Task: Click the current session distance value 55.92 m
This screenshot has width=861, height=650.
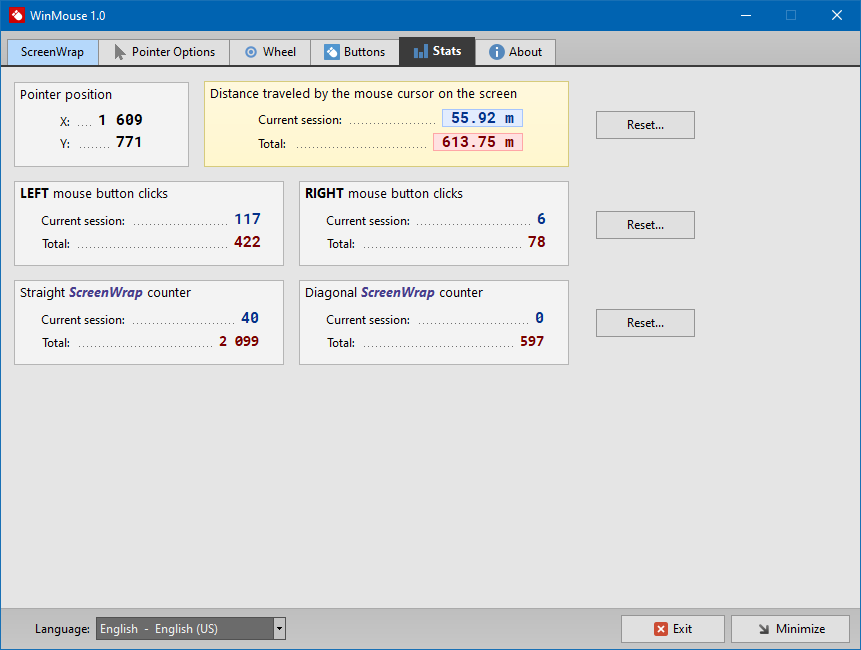Action: (x=482, y=118)
